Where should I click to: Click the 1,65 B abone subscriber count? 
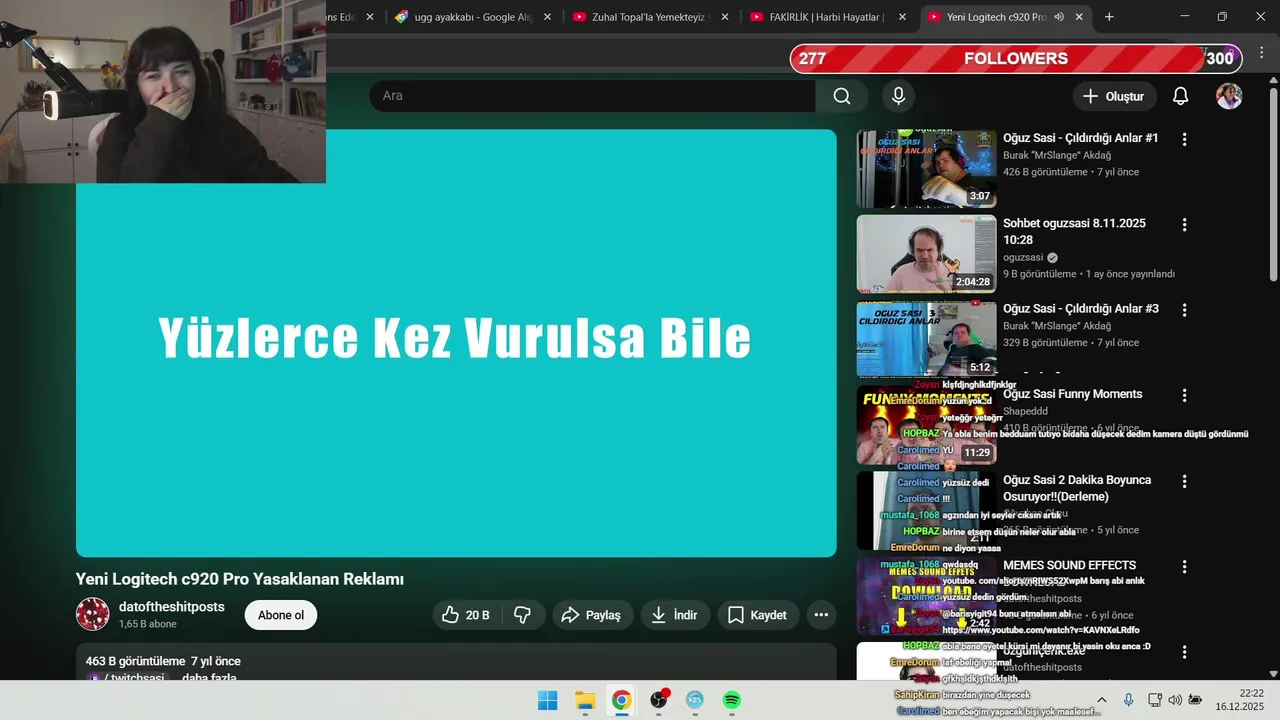click(147, 624)
